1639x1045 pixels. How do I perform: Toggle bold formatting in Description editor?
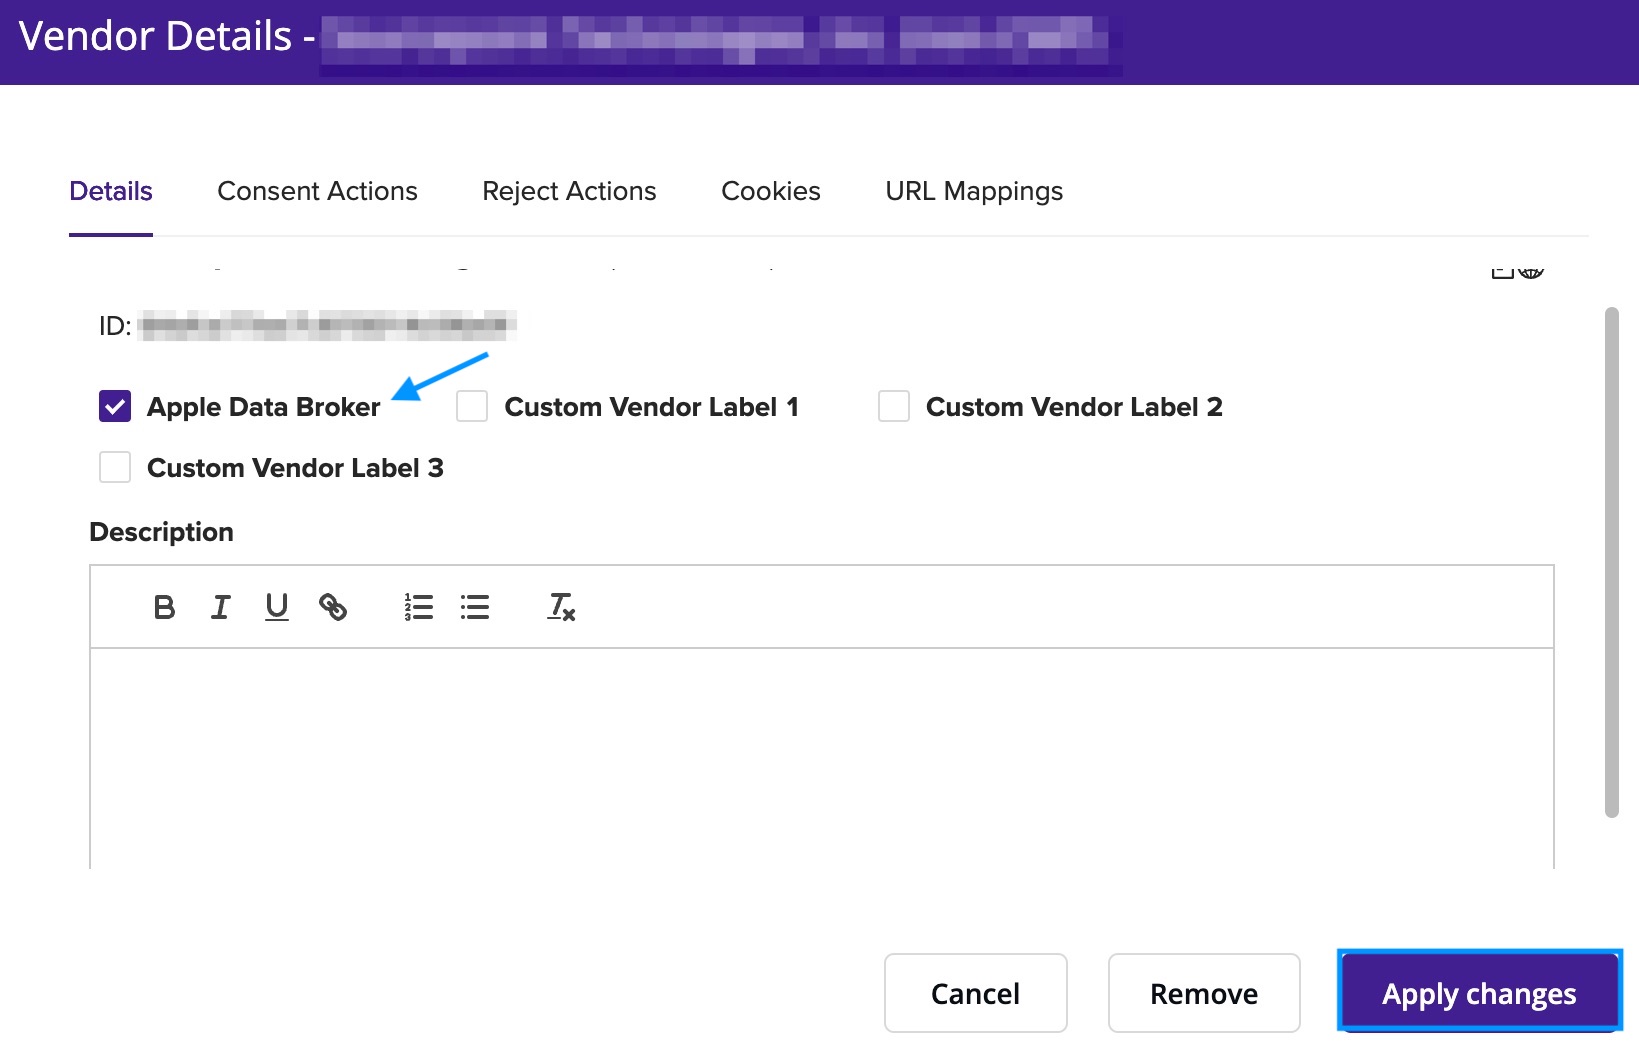(x=165, y=607)
